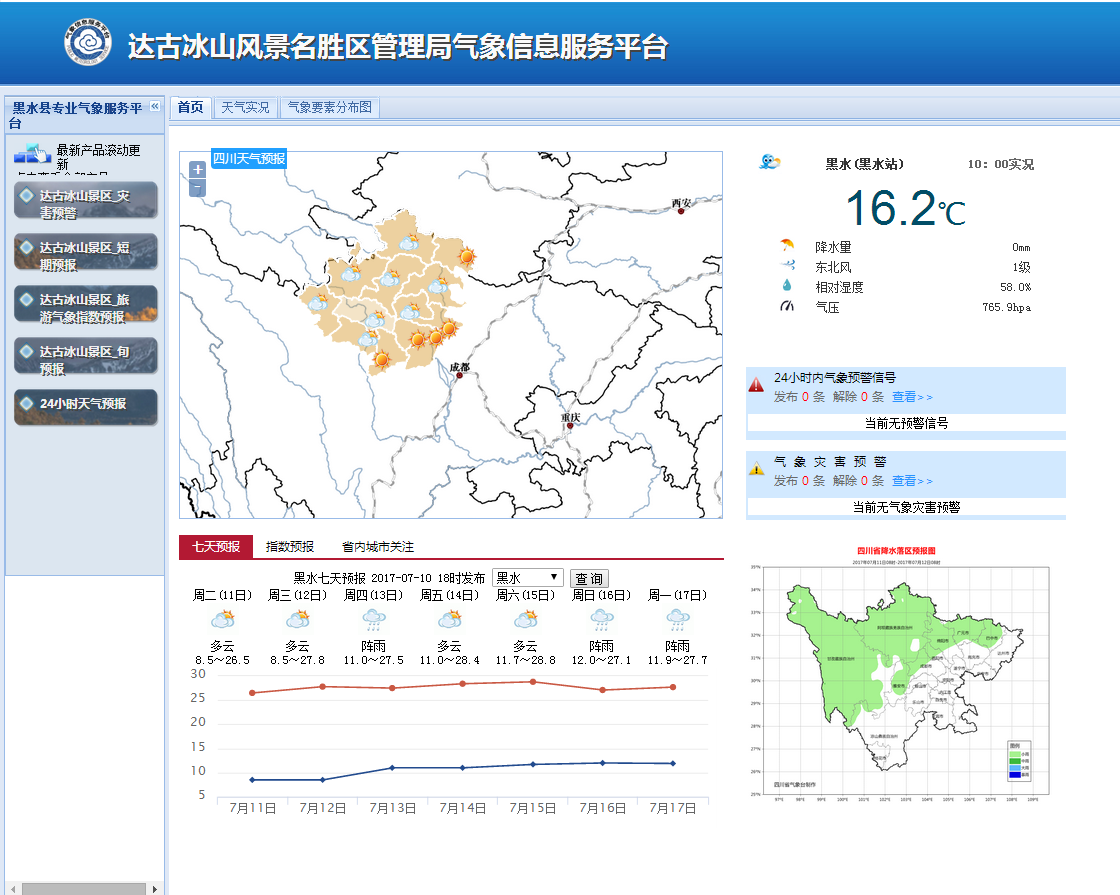1120x895 pixels.
Task: Switch to the 天气实况 tab
Action: click(x=245, y=107)
